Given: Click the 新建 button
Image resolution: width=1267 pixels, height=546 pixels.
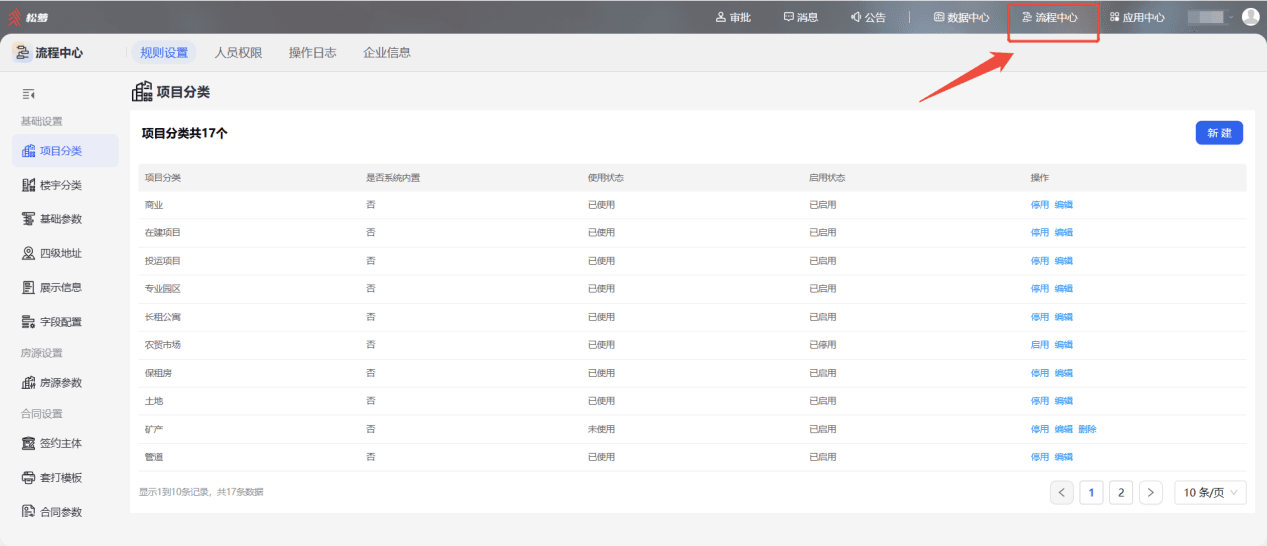Looking at the screenshot, I should coord(1219,133).
